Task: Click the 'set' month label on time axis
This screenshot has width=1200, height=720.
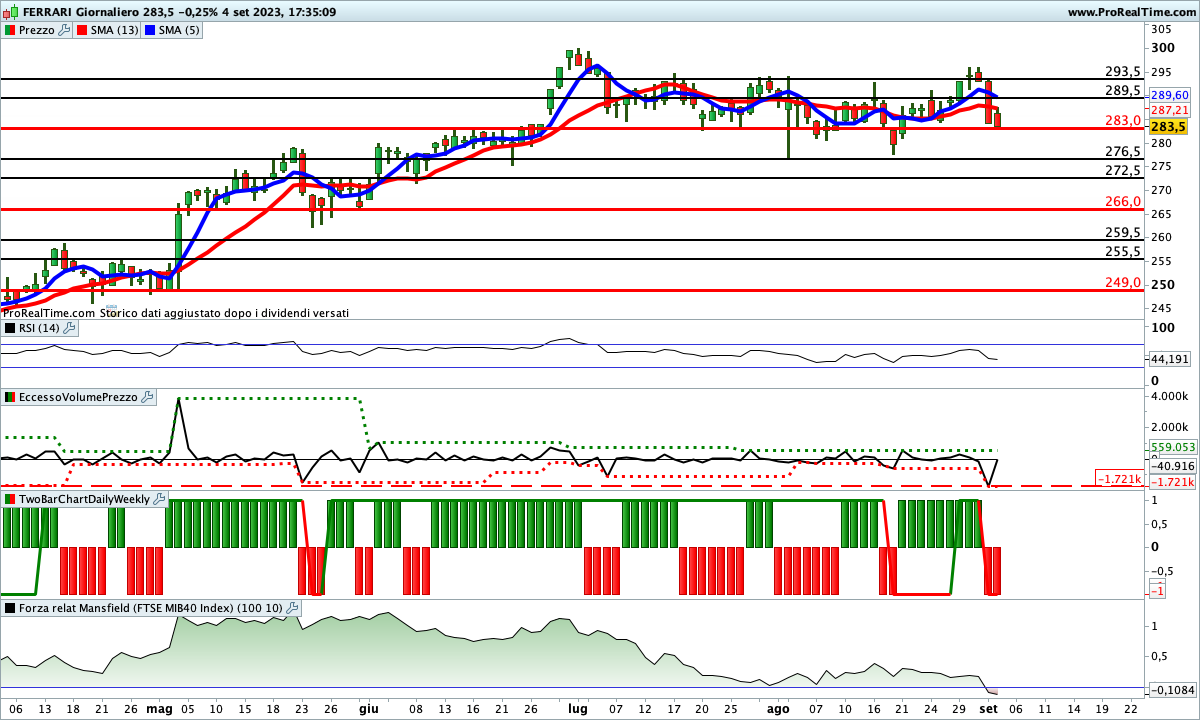Action: coord(987,708)
